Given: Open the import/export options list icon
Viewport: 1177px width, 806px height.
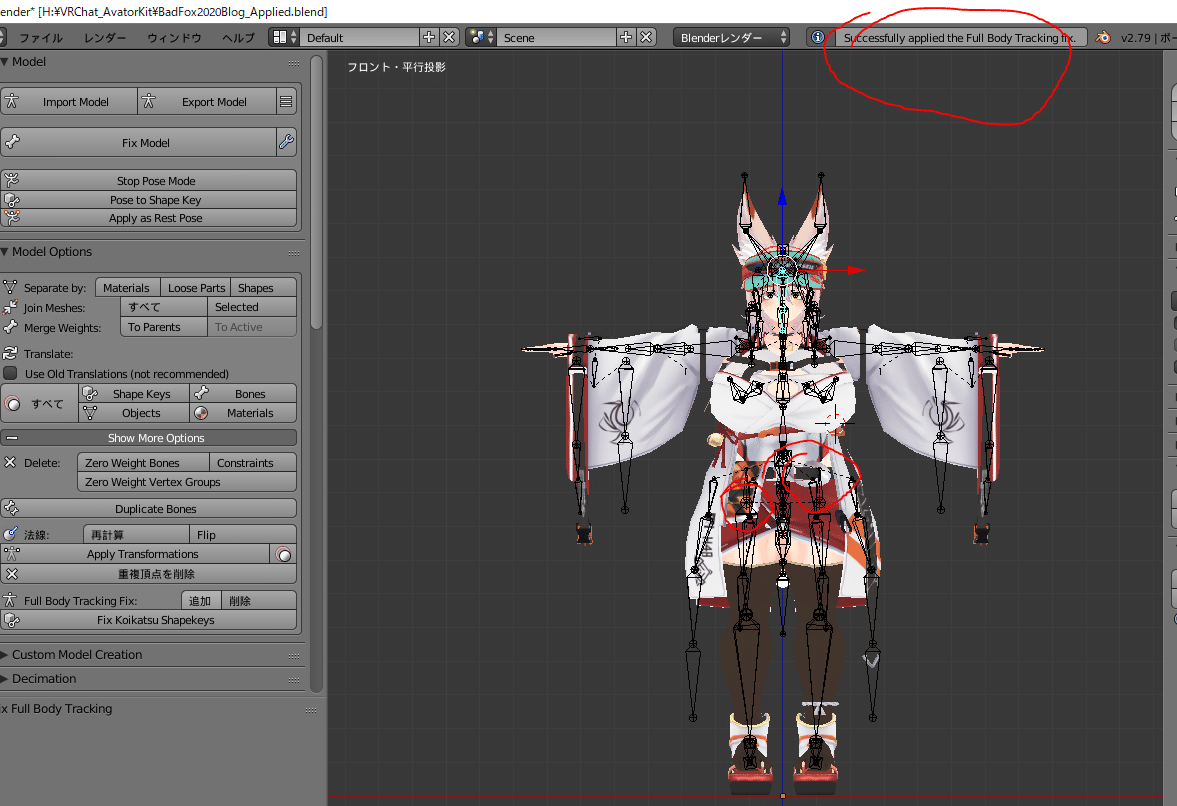Looking at the screenshot, I should coord(286,101).
